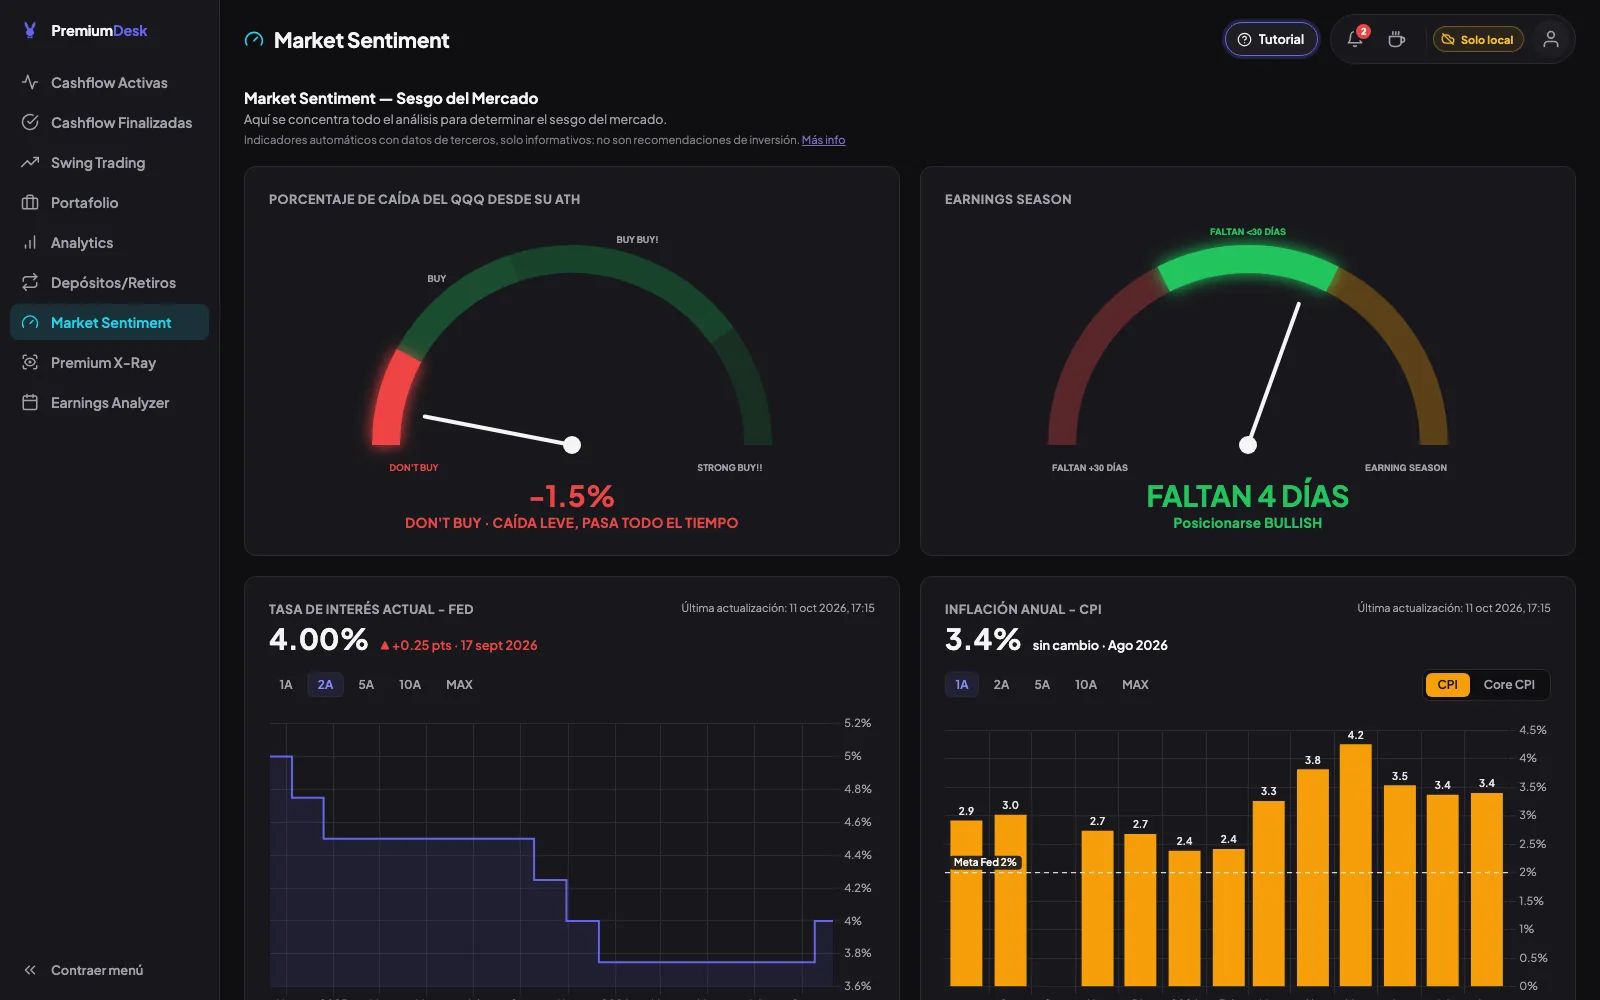The width and height of the screenshot is (1600, 1000).
Task: Click the 'FALTAN 4 DÍAS' text
Action: 1248,496
